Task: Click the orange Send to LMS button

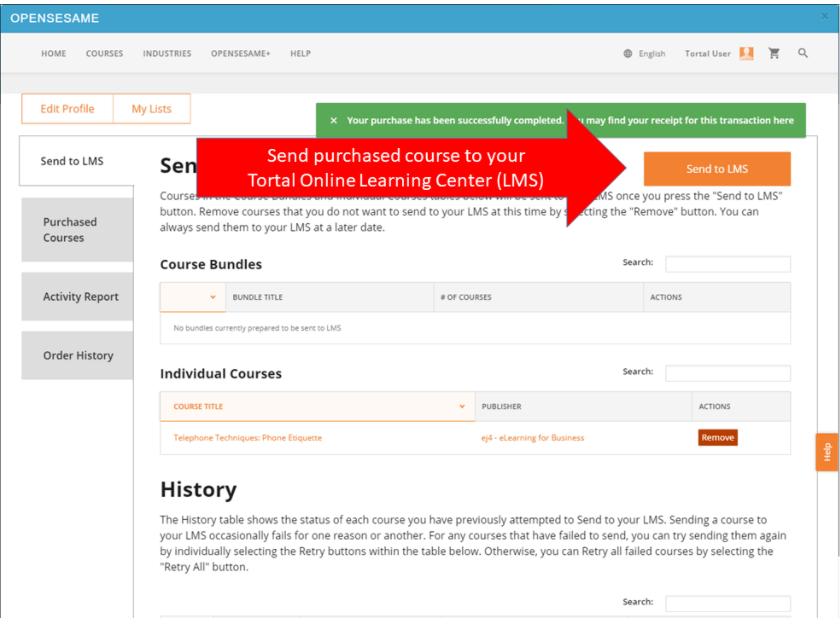Action: pos(717,169)
